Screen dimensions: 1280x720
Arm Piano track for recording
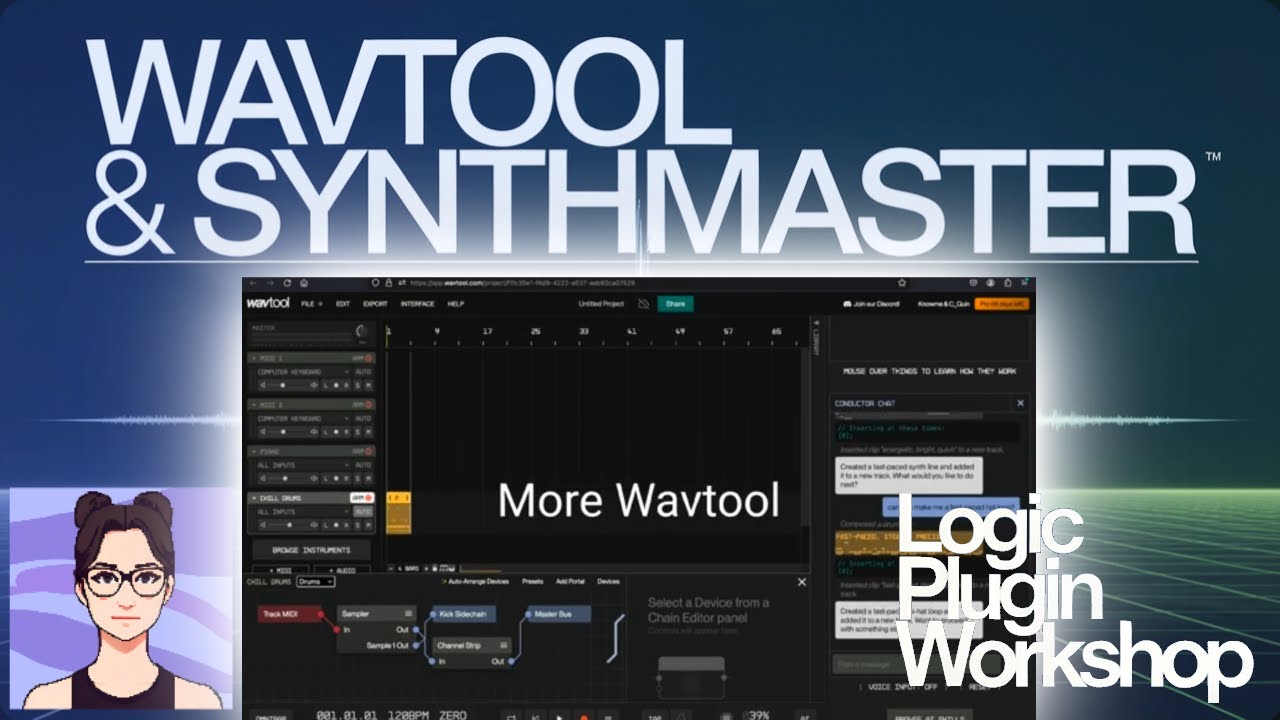tap(363, 452)
